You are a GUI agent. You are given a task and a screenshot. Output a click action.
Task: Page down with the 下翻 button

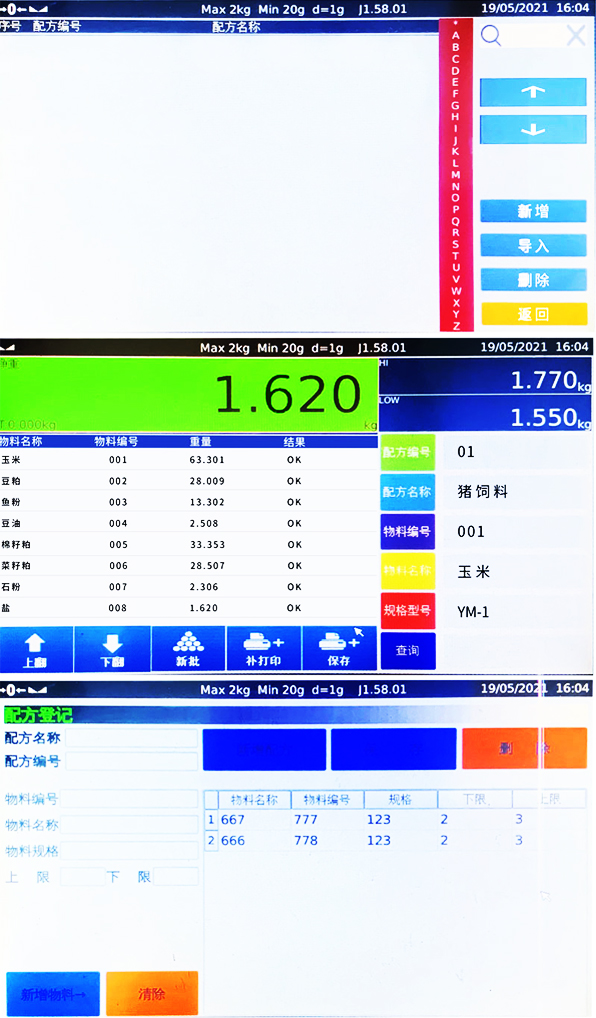(x=112, y=649)
